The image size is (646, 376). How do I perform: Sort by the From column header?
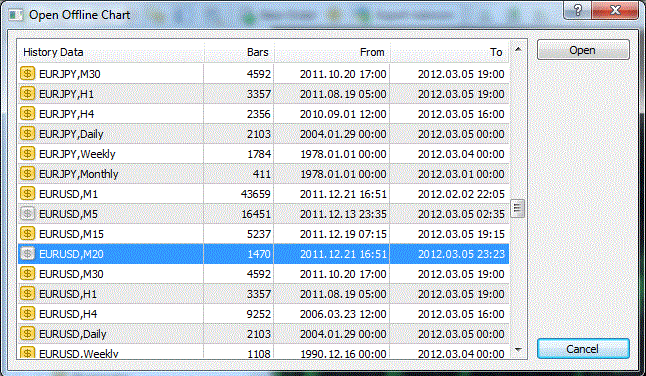point(332,52)
